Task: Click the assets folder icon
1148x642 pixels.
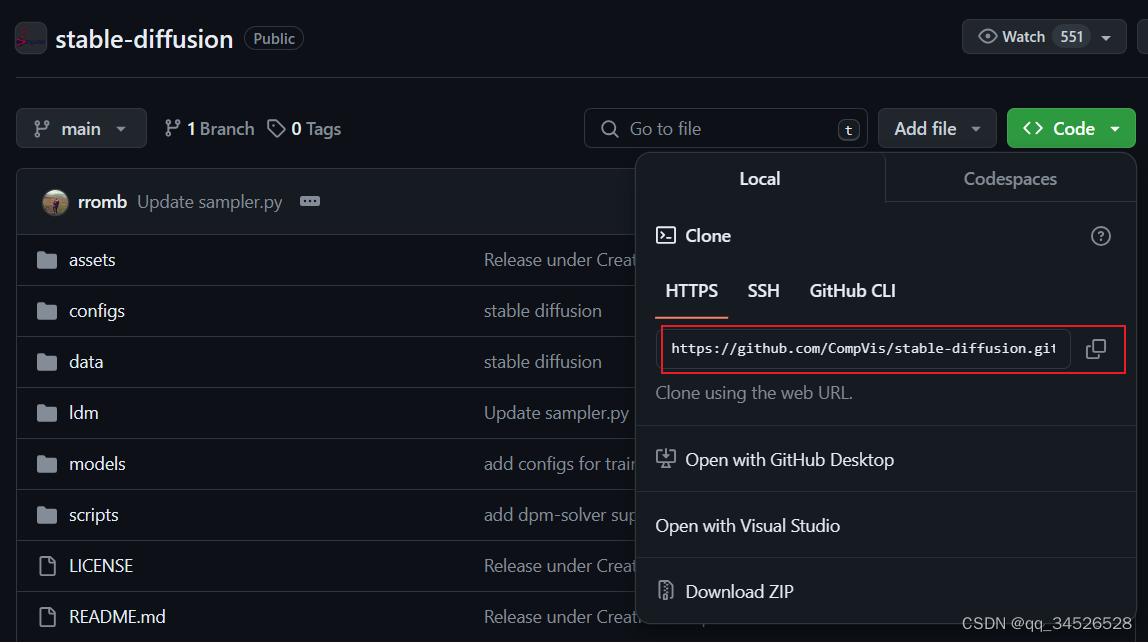Action: pos(47,259)
